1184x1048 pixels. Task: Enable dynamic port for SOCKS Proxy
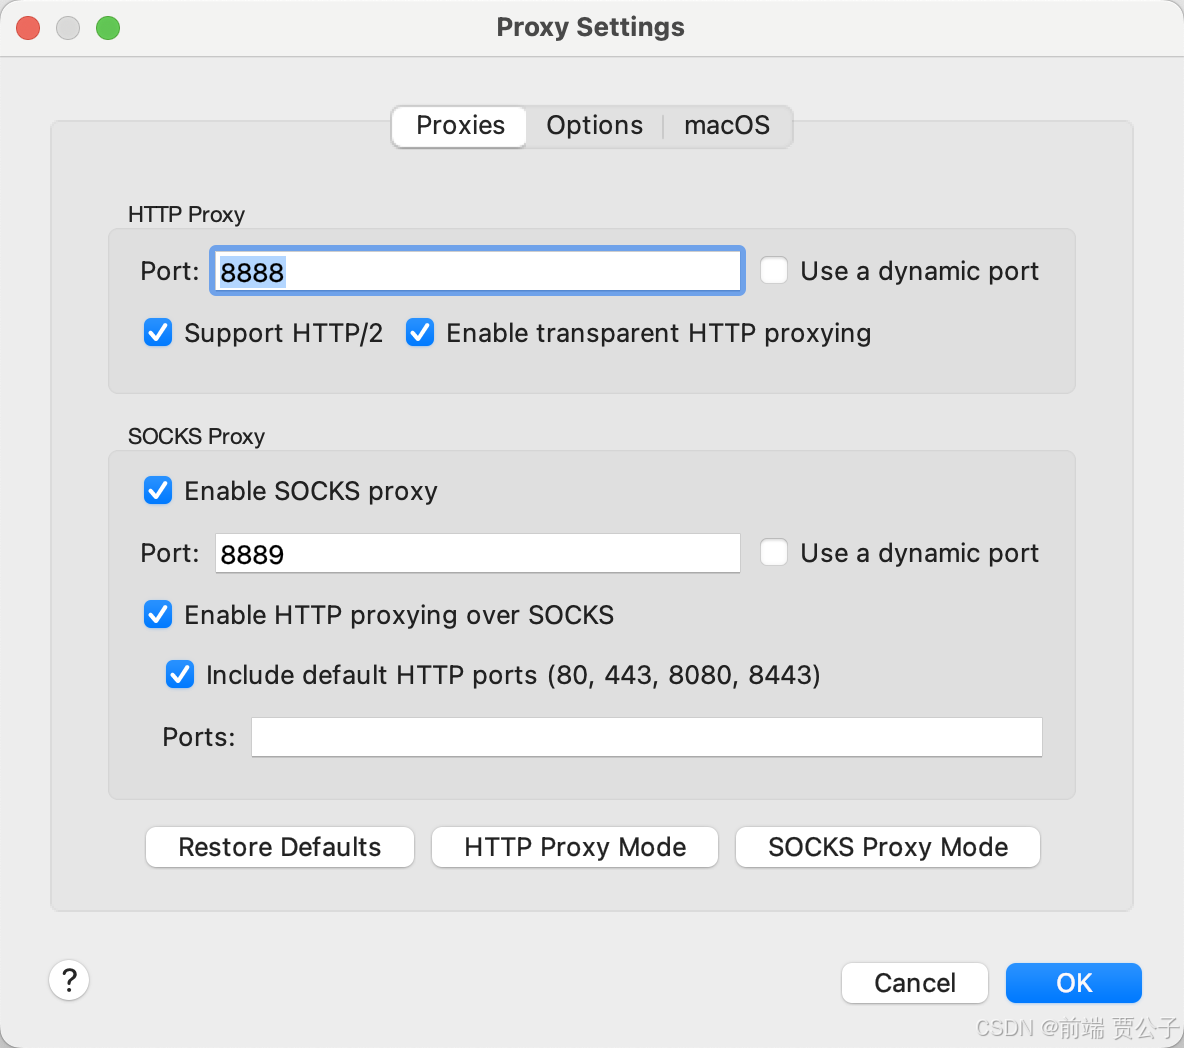pos(774,552)
